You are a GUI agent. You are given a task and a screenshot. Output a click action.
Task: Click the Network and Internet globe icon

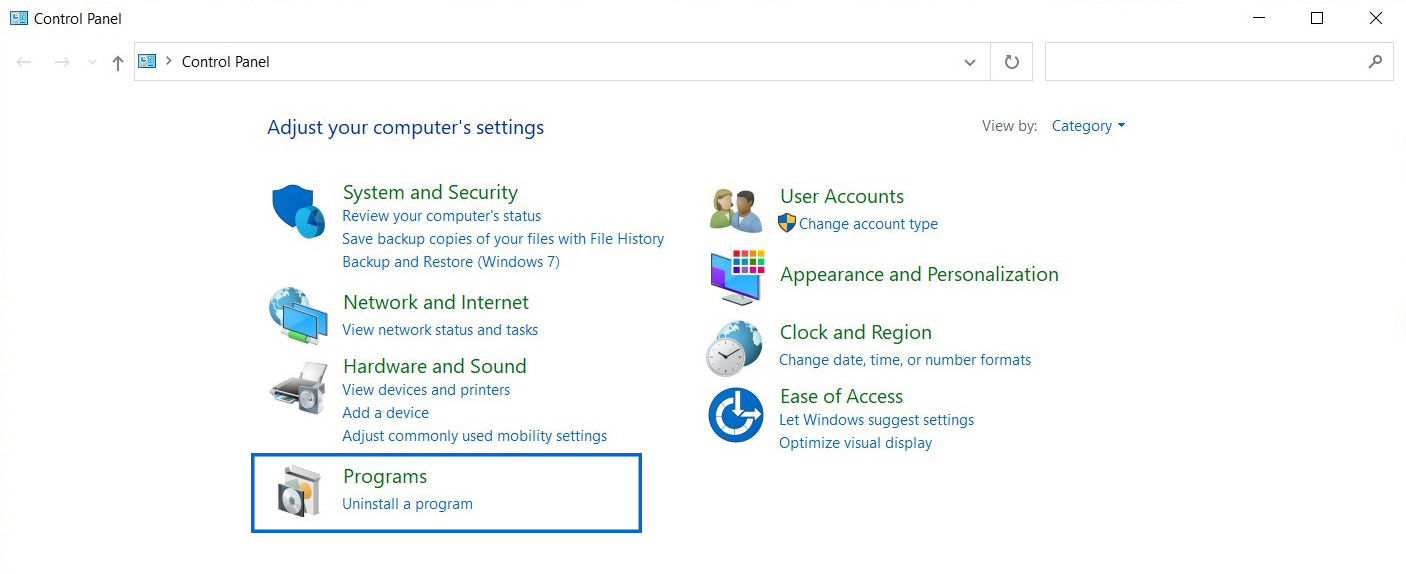[298, 315]
